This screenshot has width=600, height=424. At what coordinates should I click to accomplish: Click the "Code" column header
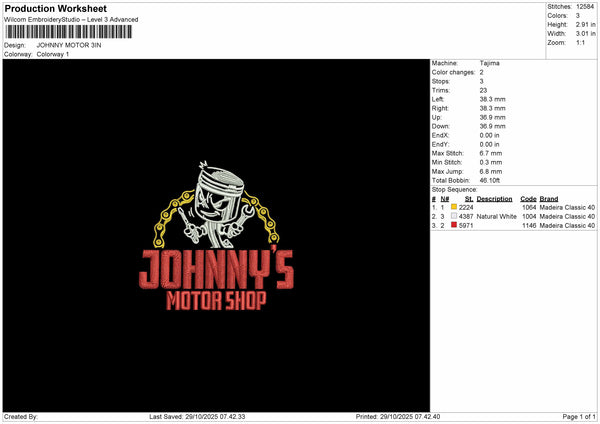528,199
